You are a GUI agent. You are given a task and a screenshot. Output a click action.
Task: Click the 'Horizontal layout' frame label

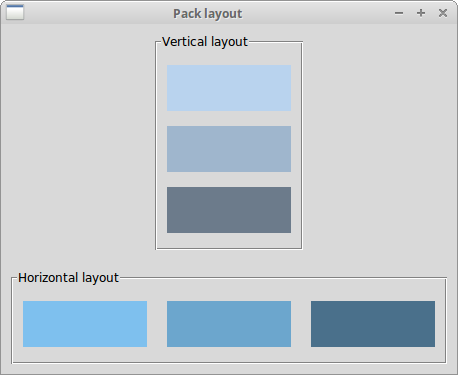pyautogui.click(x=68, y=278)
